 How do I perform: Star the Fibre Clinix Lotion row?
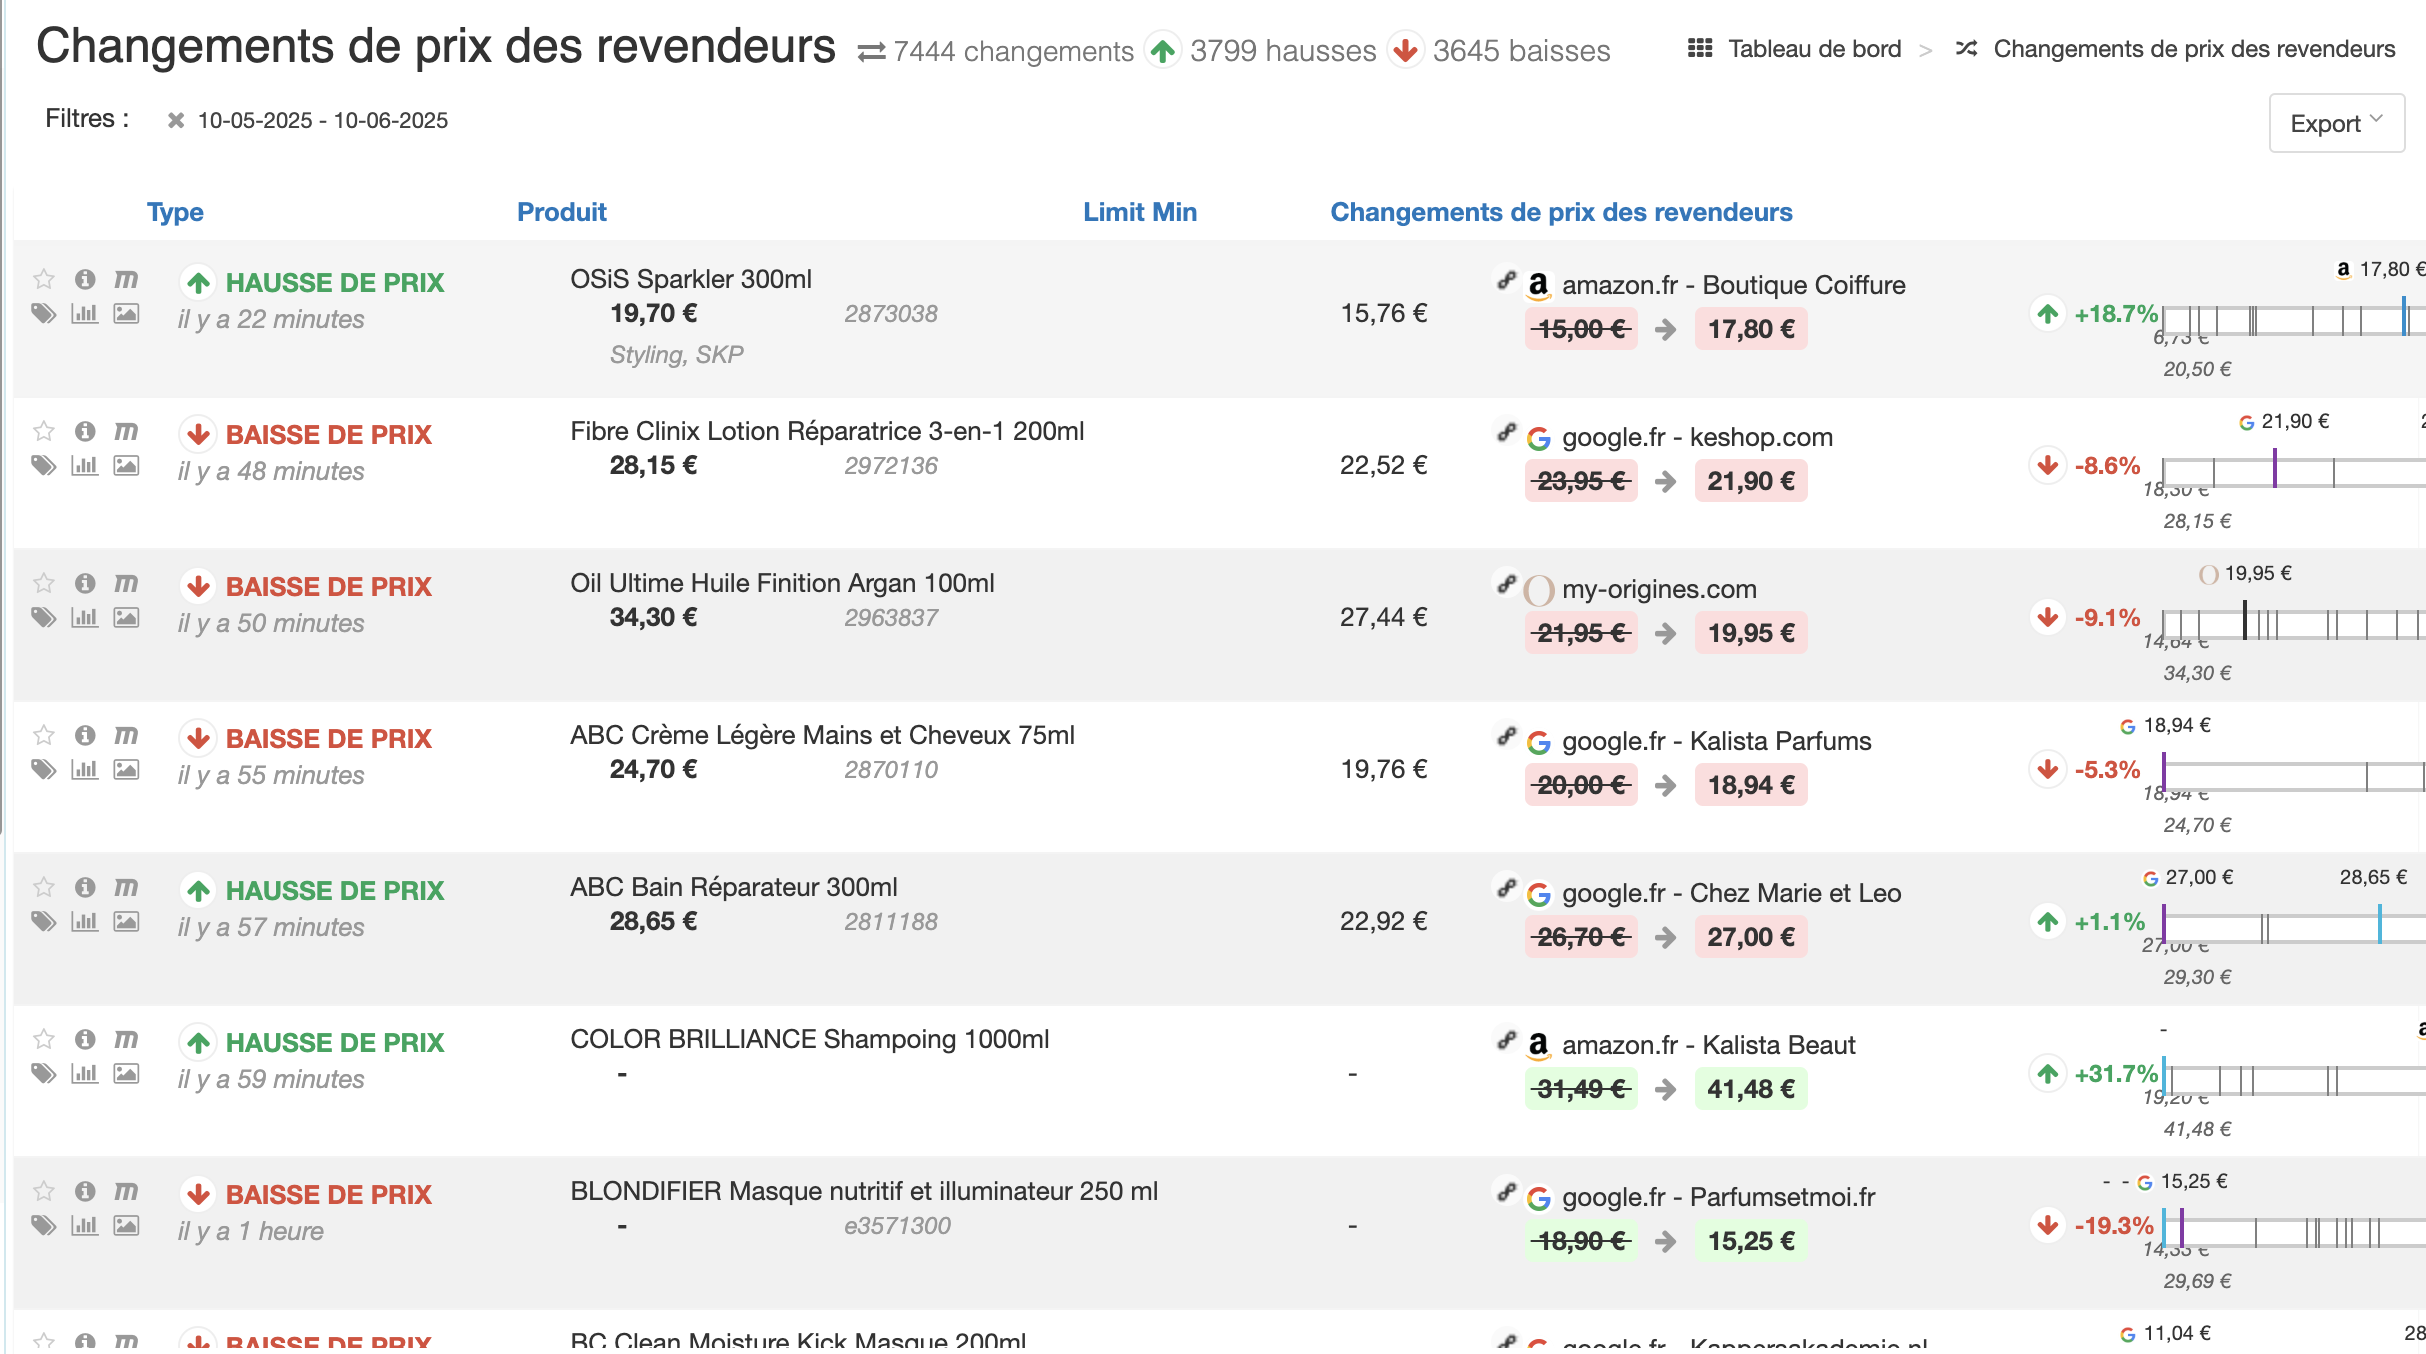coord(43,431)
